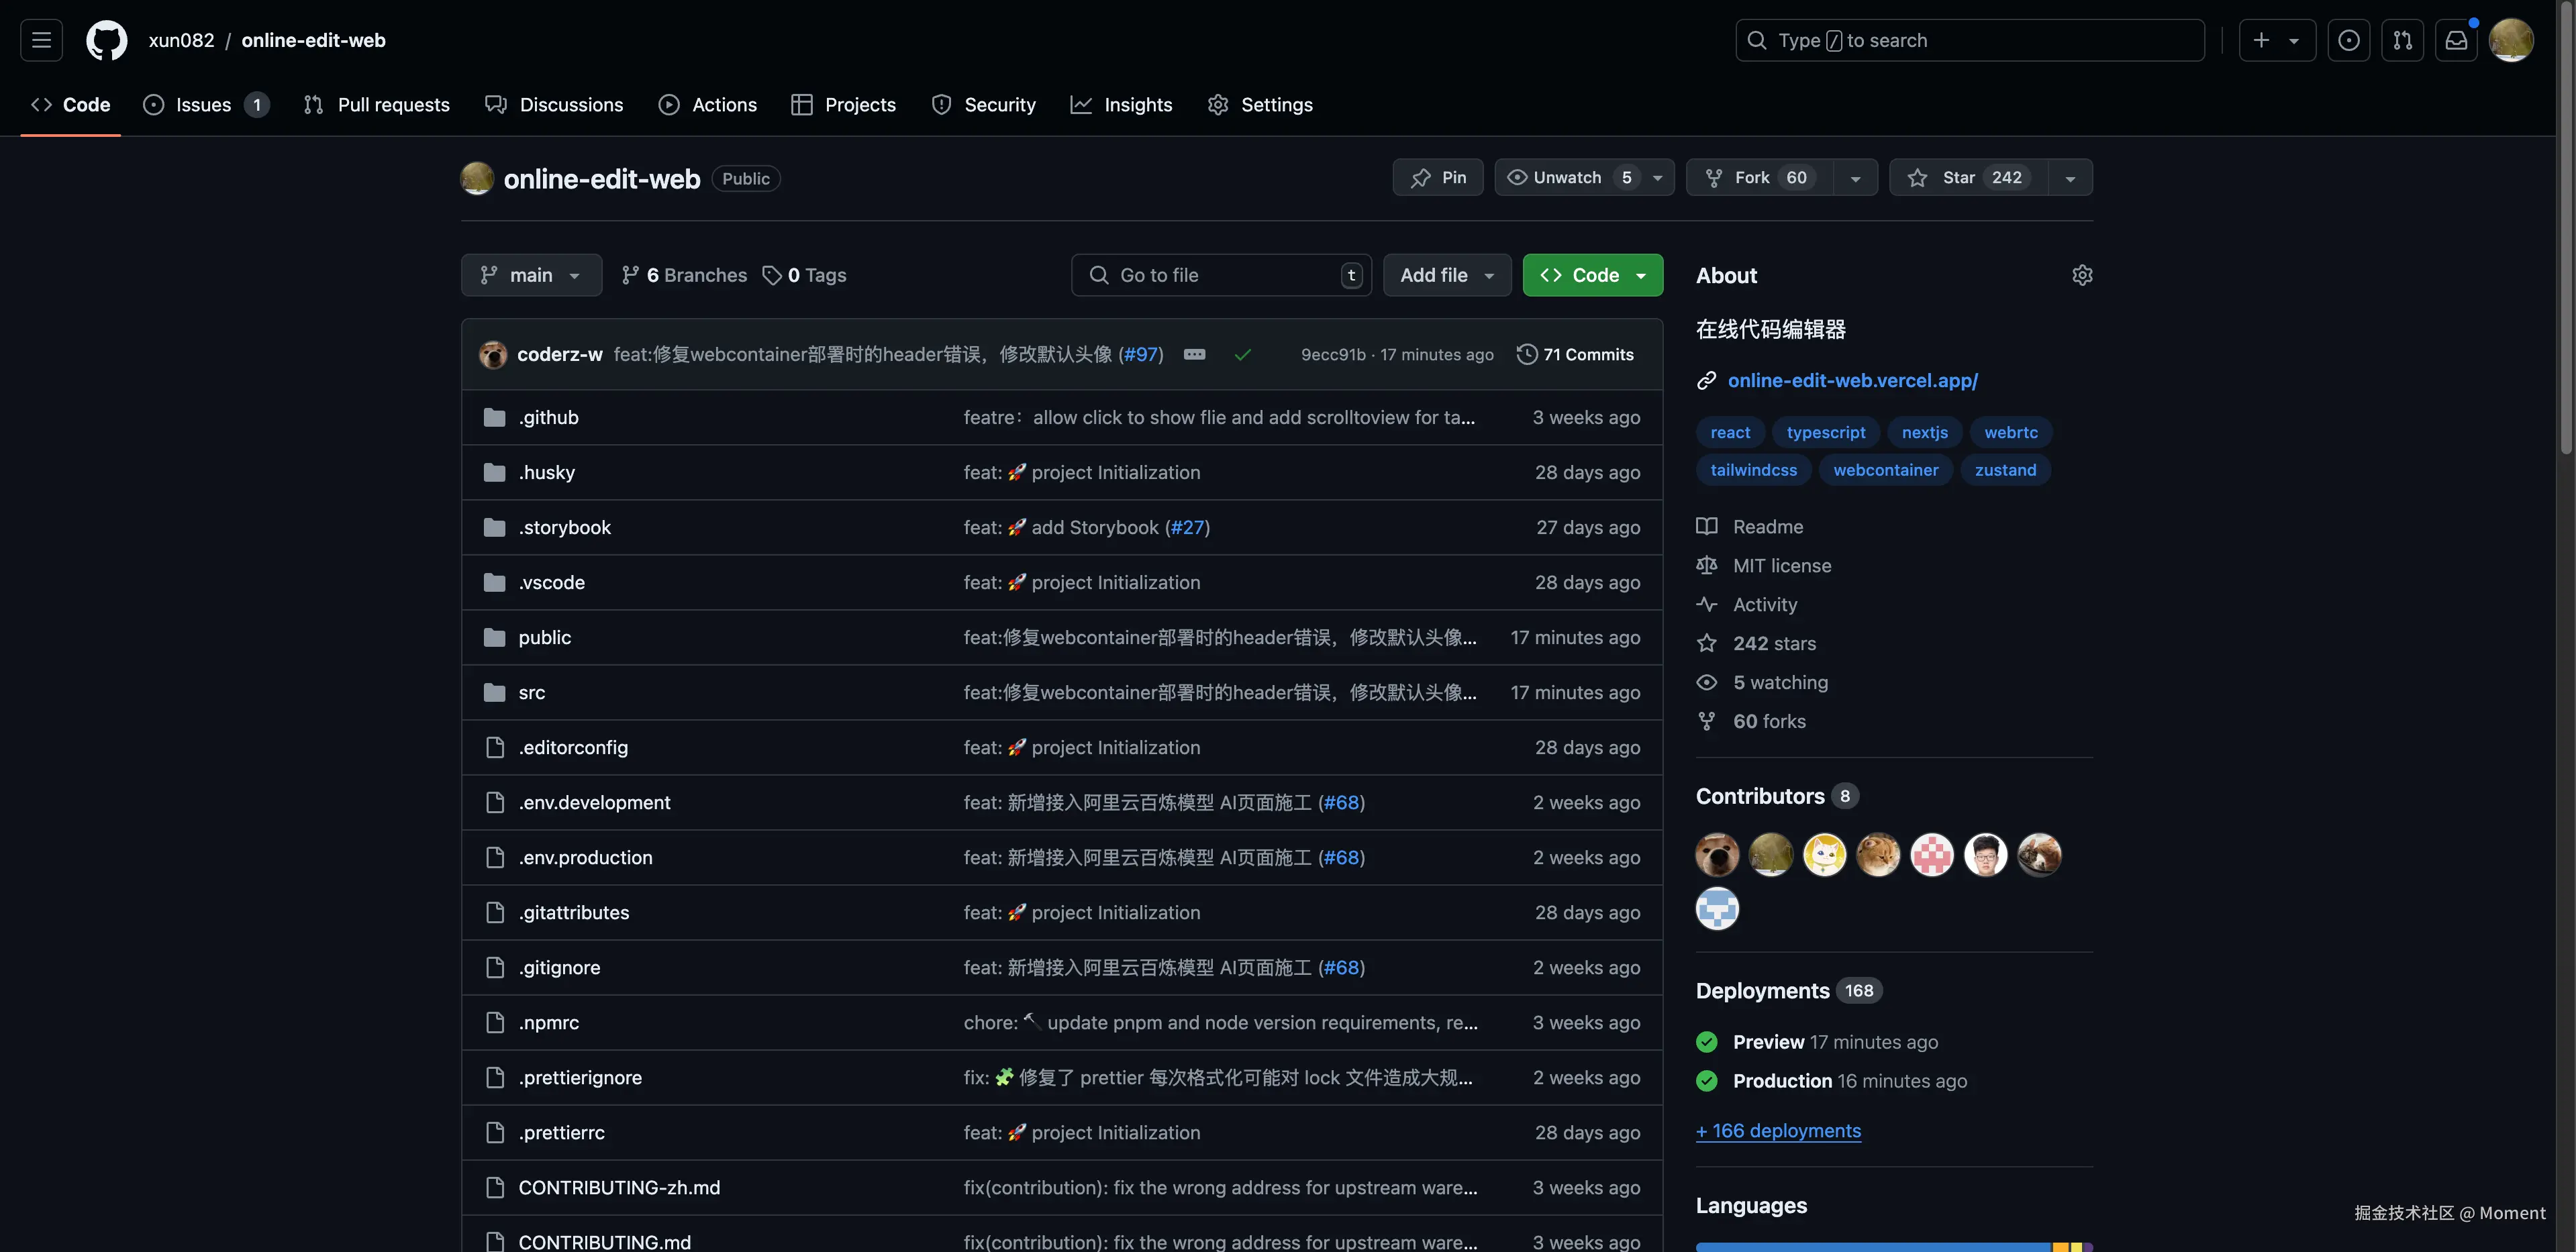Expand the commit message ellipsis icon
Screen dimensions: 2576x1252
point(1194,354)
